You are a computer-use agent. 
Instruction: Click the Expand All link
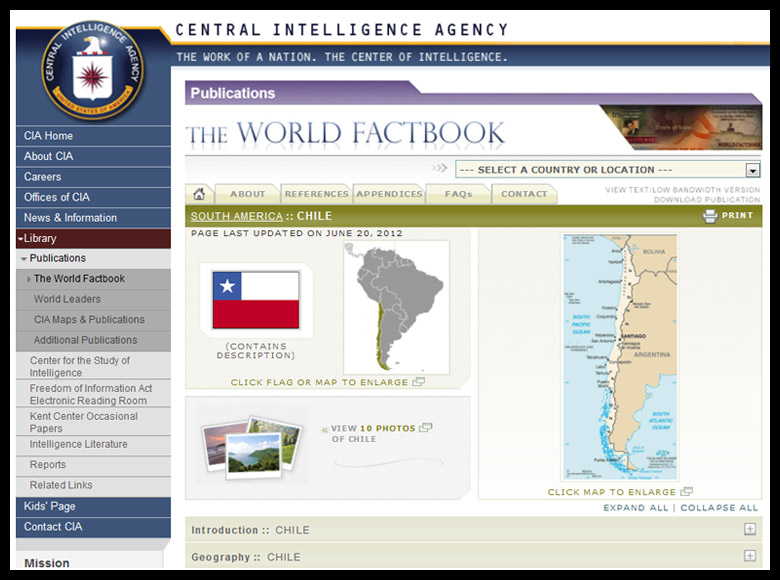pyautogui.click(x=636, y=508)
